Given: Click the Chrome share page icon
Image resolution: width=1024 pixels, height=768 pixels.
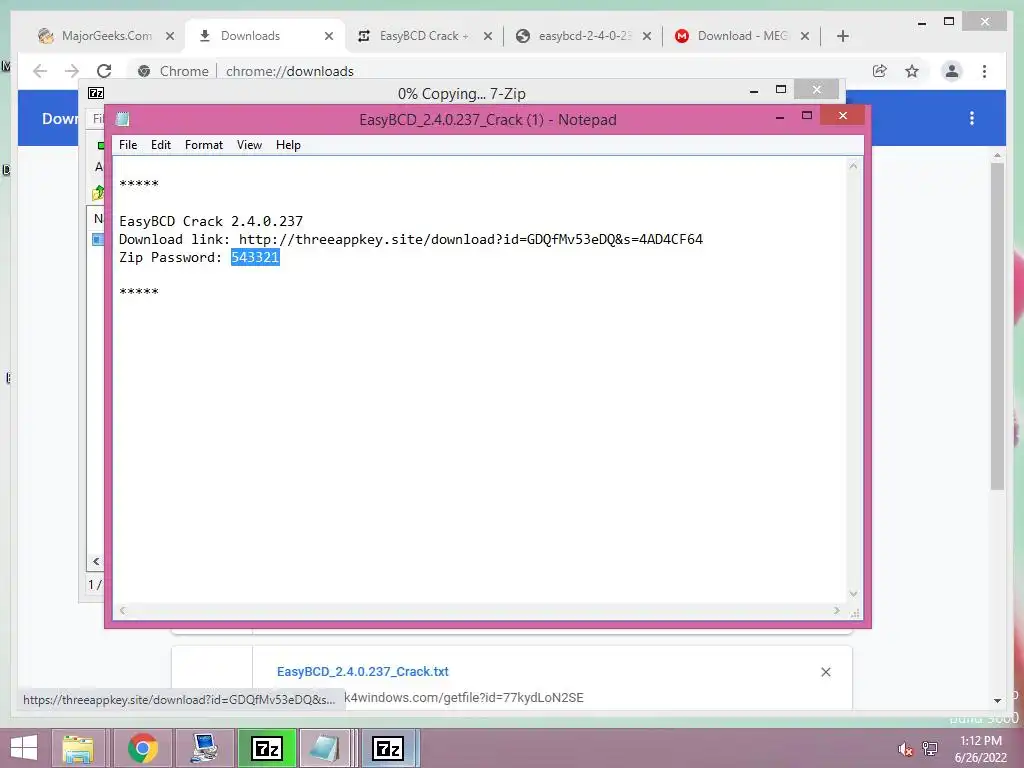Looking at the screenshot, I should point(880,71).
